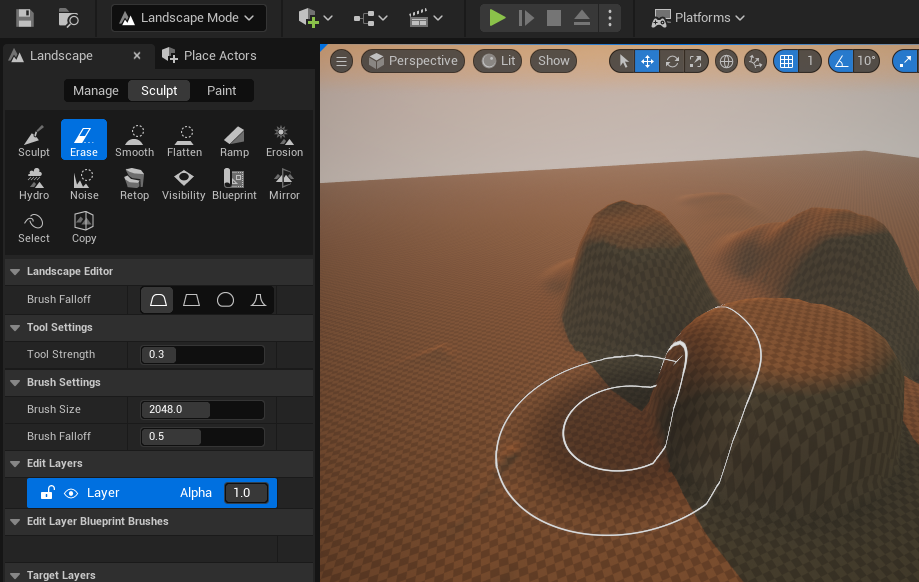Open the Landscape Mode dropdown
This screenshot has width=919, height=582.
tap(189, 18)
